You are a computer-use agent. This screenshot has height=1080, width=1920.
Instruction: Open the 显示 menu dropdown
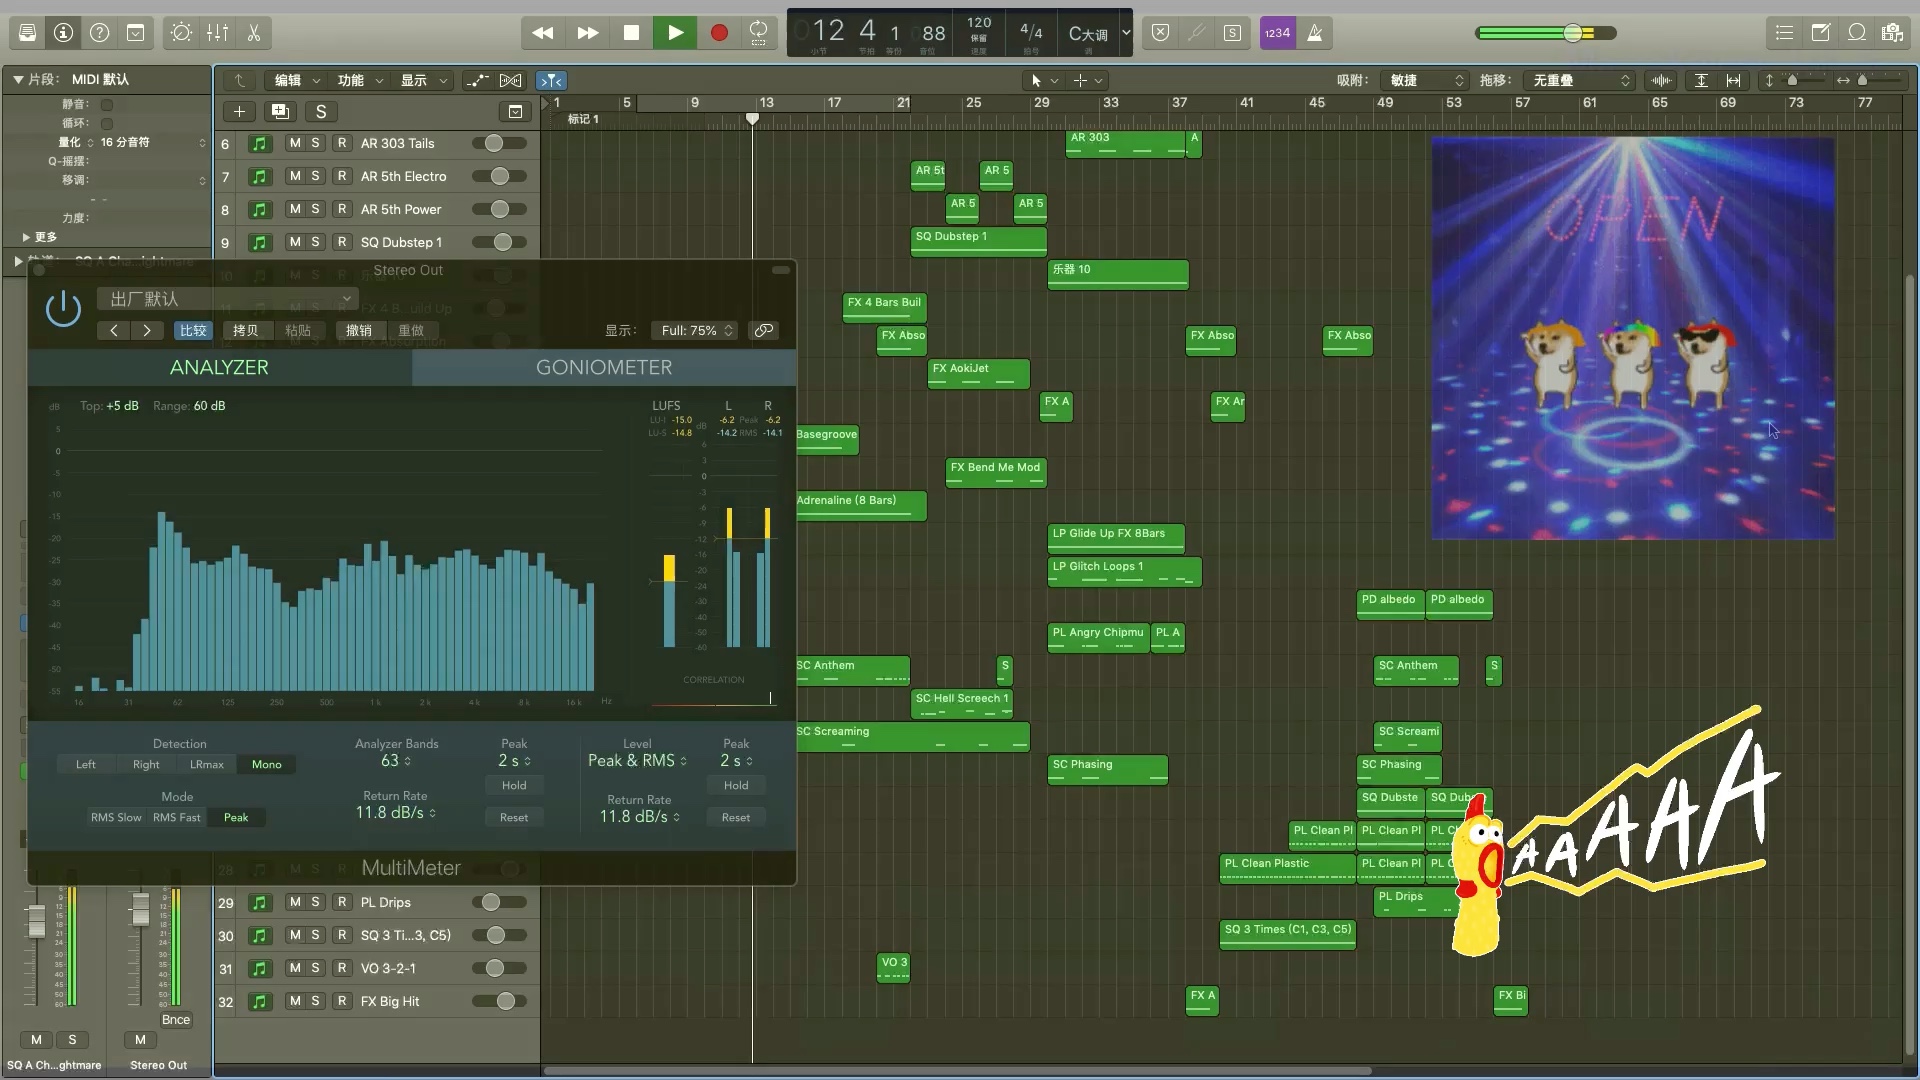click(424, 80)
